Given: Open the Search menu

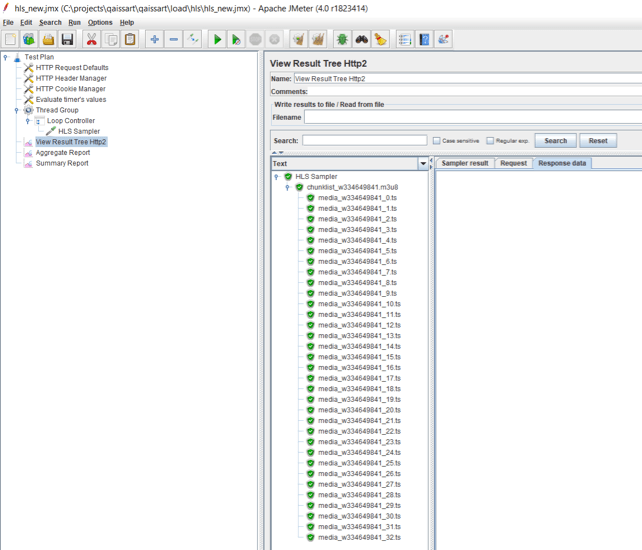Looking at the screenshot, I should (50, 23).
